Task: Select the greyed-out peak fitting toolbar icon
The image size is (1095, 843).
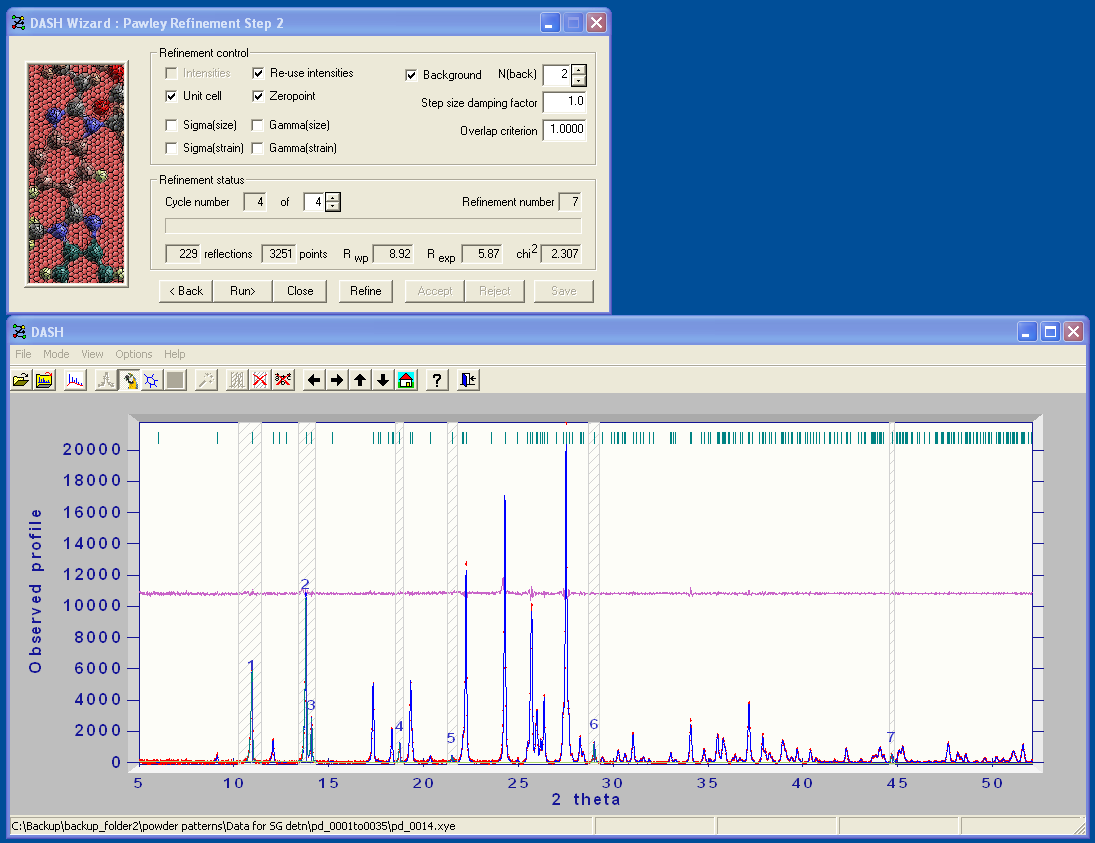Action: click(x=106, y=380)
